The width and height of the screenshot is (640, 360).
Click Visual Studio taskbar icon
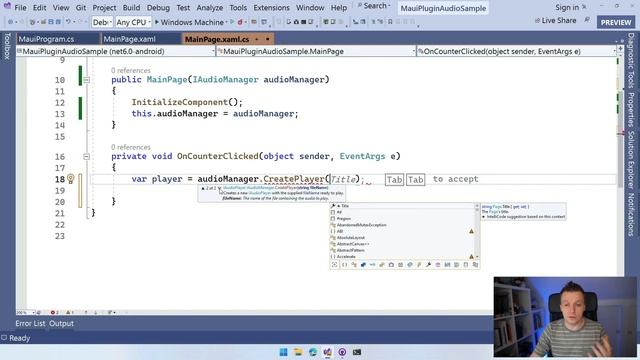click(x=327, y=352)
